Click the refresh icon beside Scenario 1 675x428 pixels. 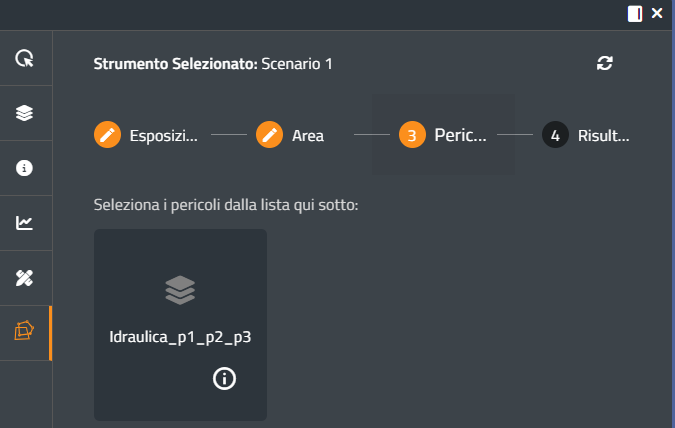tap(604, 63)
